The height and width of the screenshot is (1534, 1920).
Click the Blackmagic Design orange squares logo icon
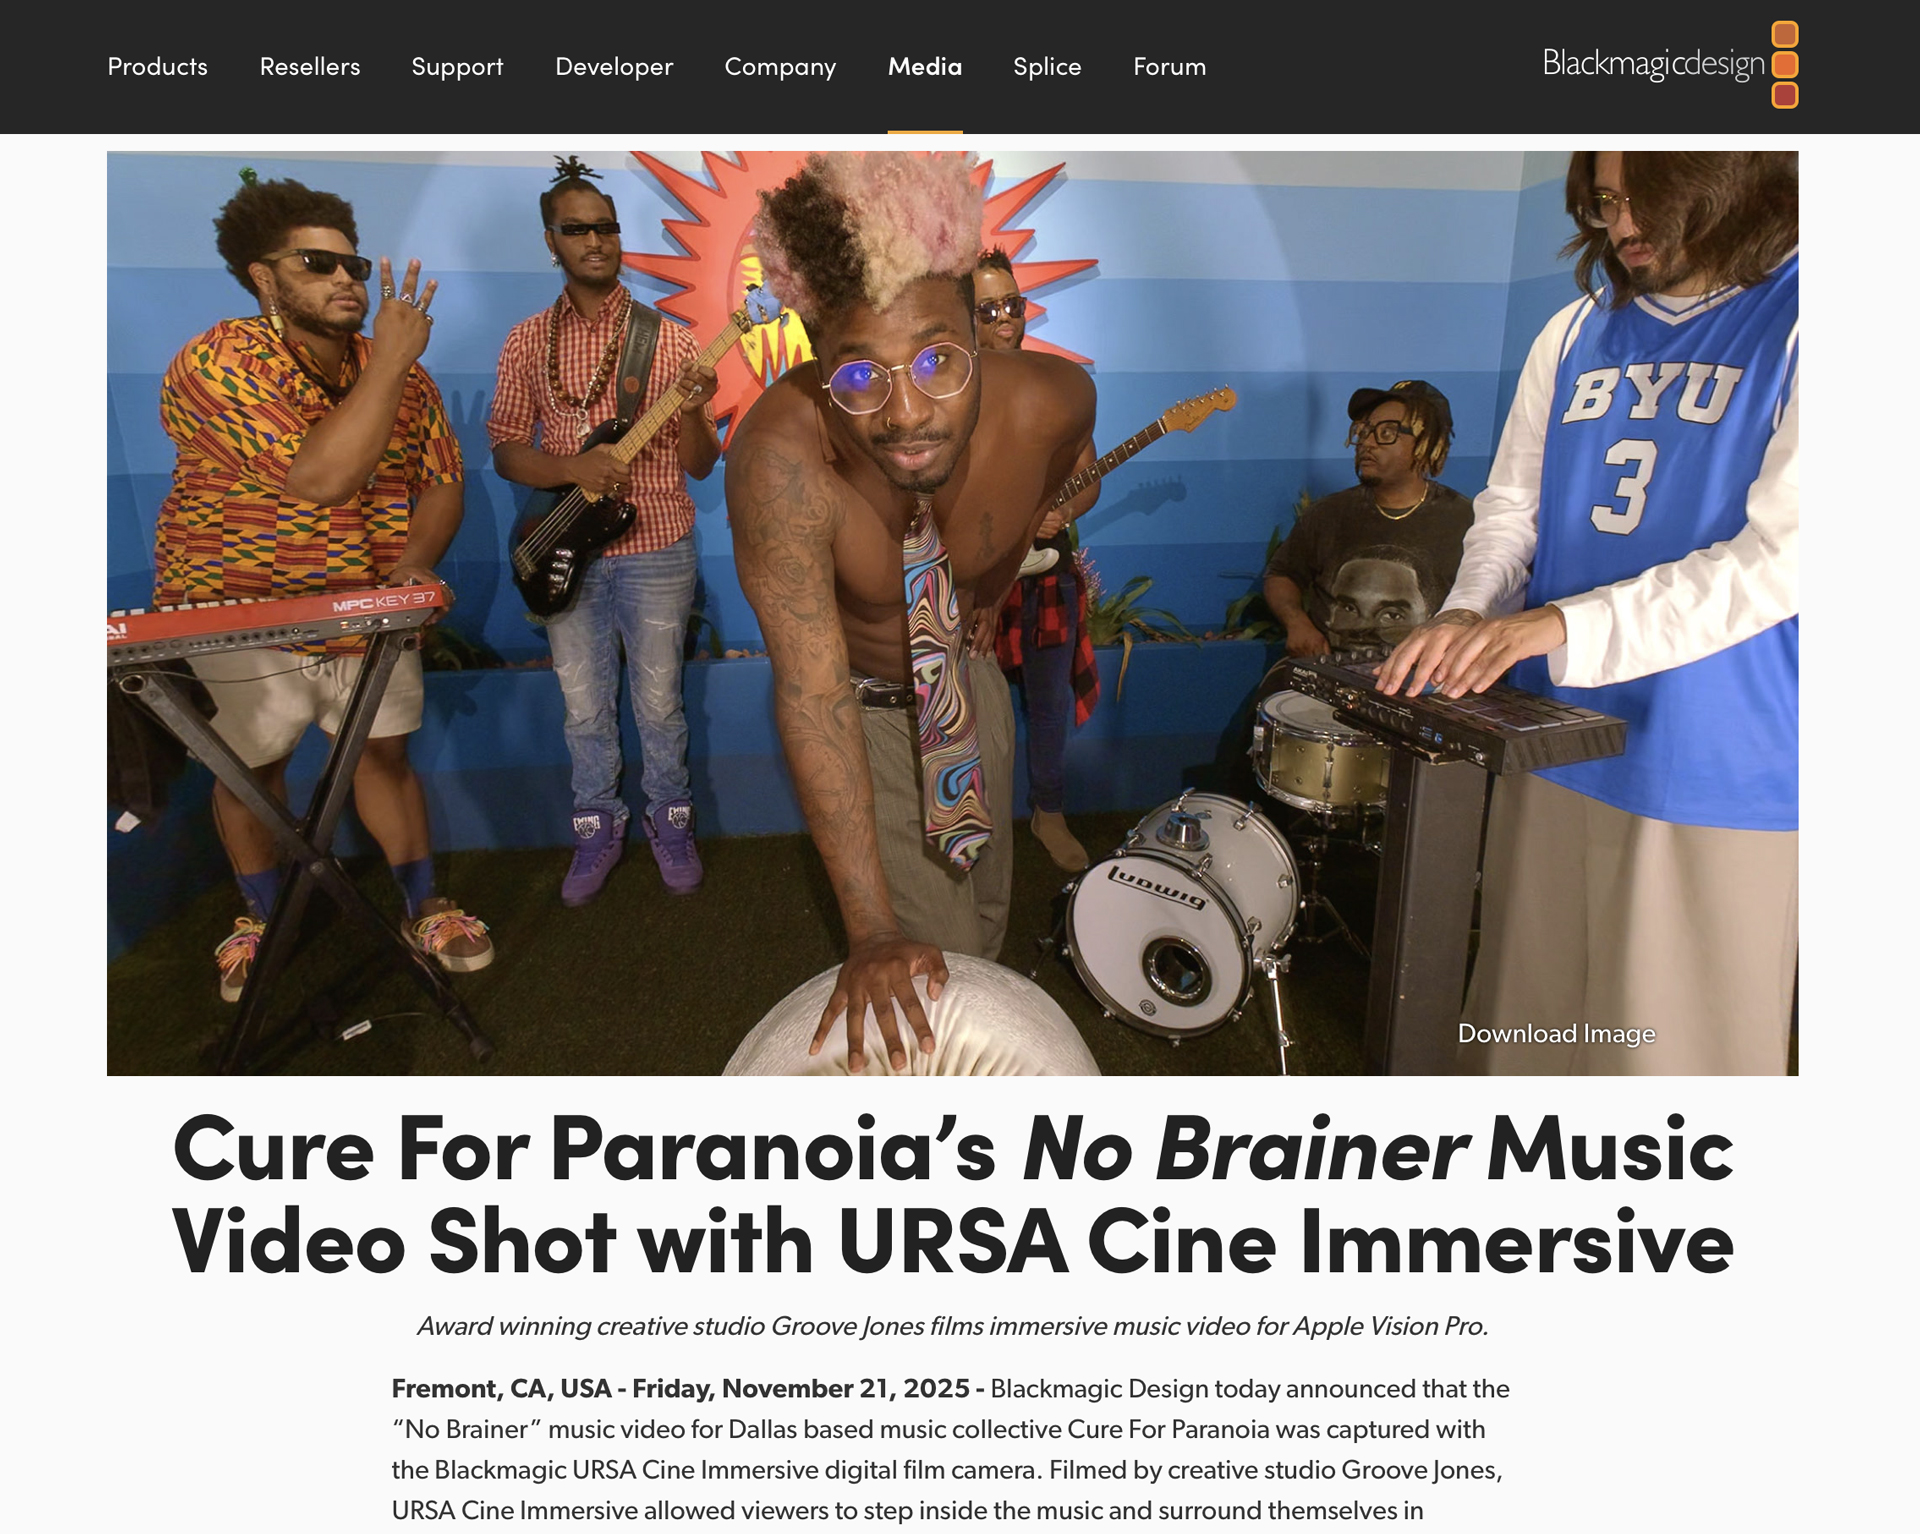click(1784, 65)
